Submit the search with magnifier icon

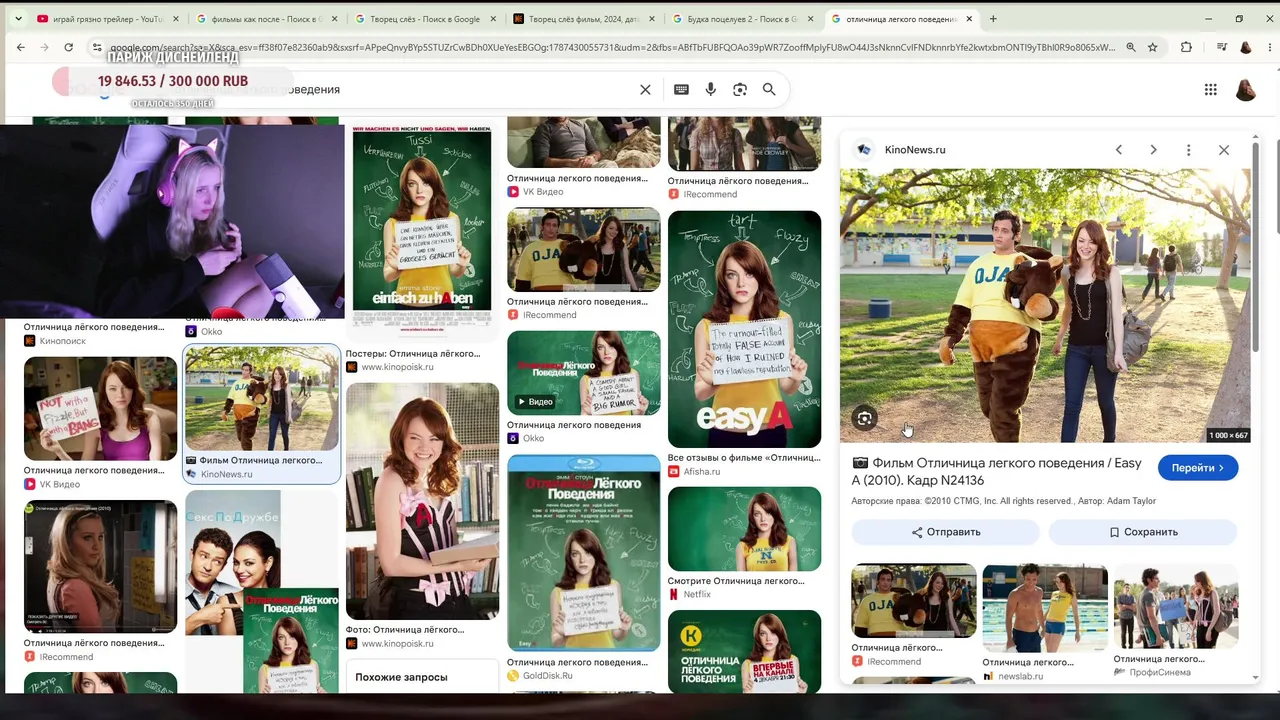pos(769,90)
